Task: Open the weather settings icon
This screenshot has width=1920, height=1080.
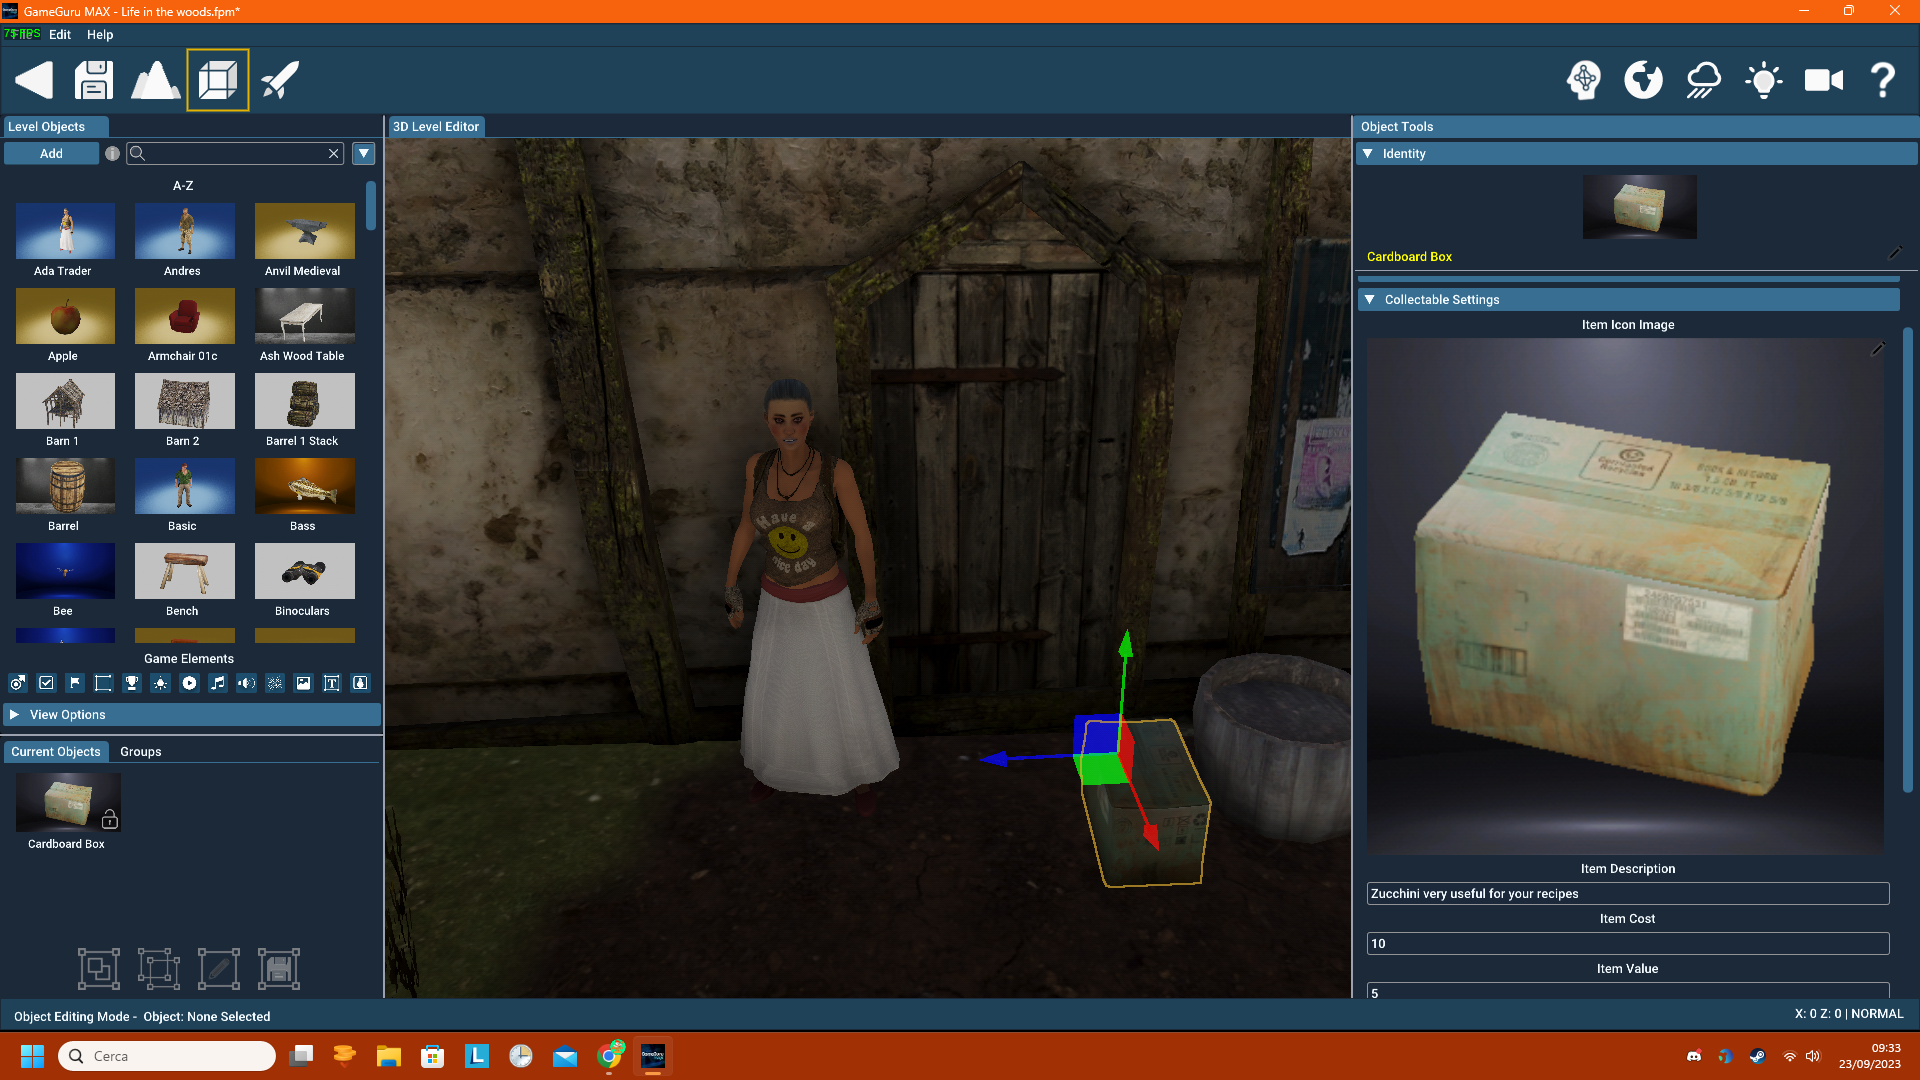Action: click(x=1702, y=80)
